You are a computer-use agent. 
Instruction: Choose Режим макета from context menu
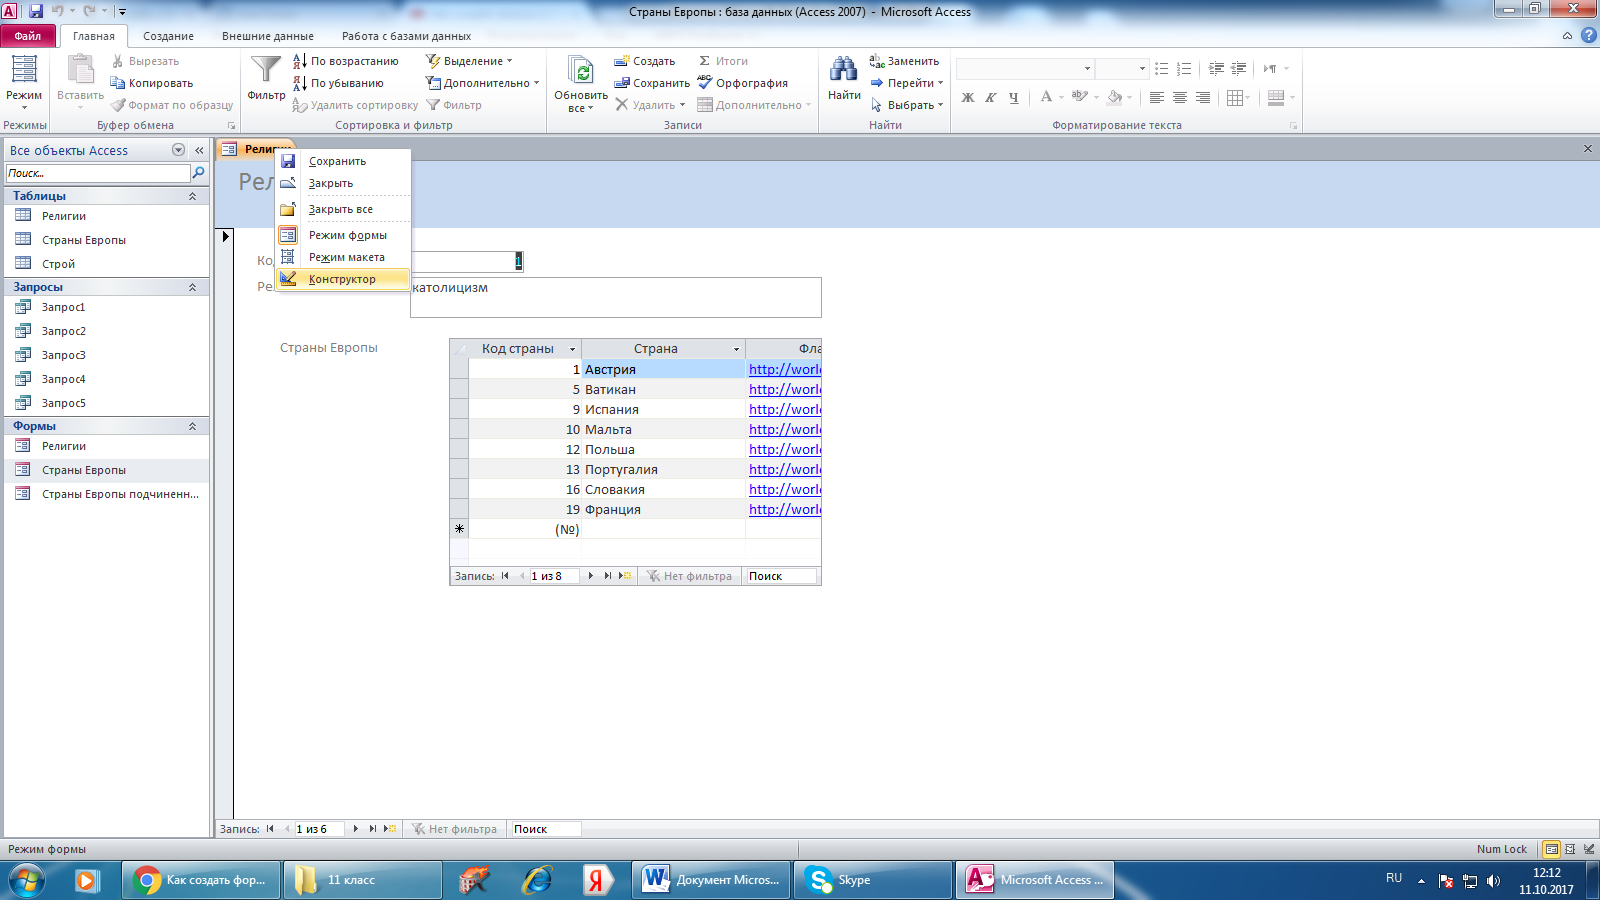(343, 257)
